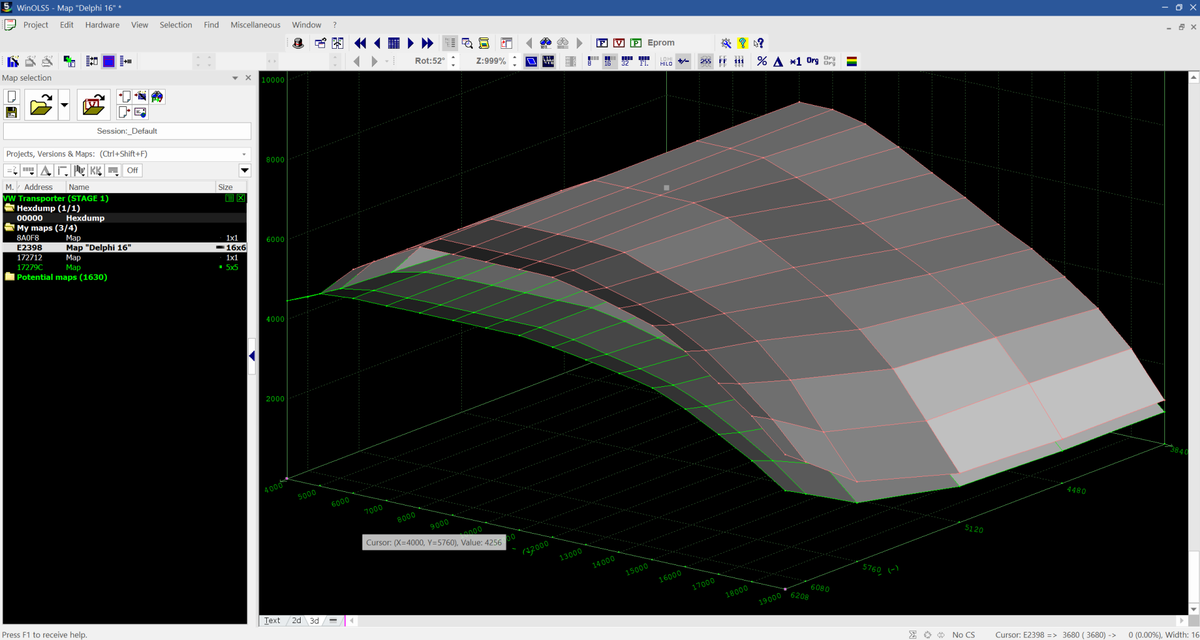This screenshot has height=640, width=1200.
Task: Jump to the first map with double-left arrows
Action: click(360, 43)
